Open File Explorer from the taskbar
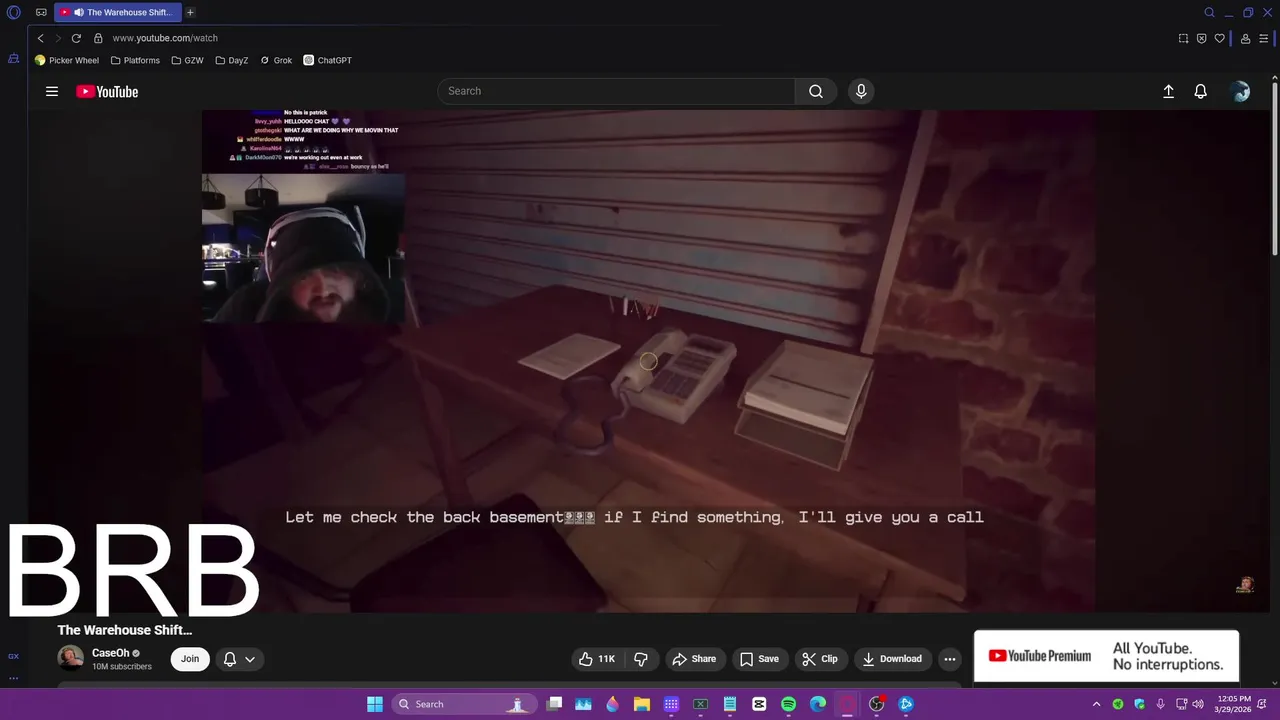Image resolution: width=1280 pixels, height=720 pixels. [x=642, y=704]
